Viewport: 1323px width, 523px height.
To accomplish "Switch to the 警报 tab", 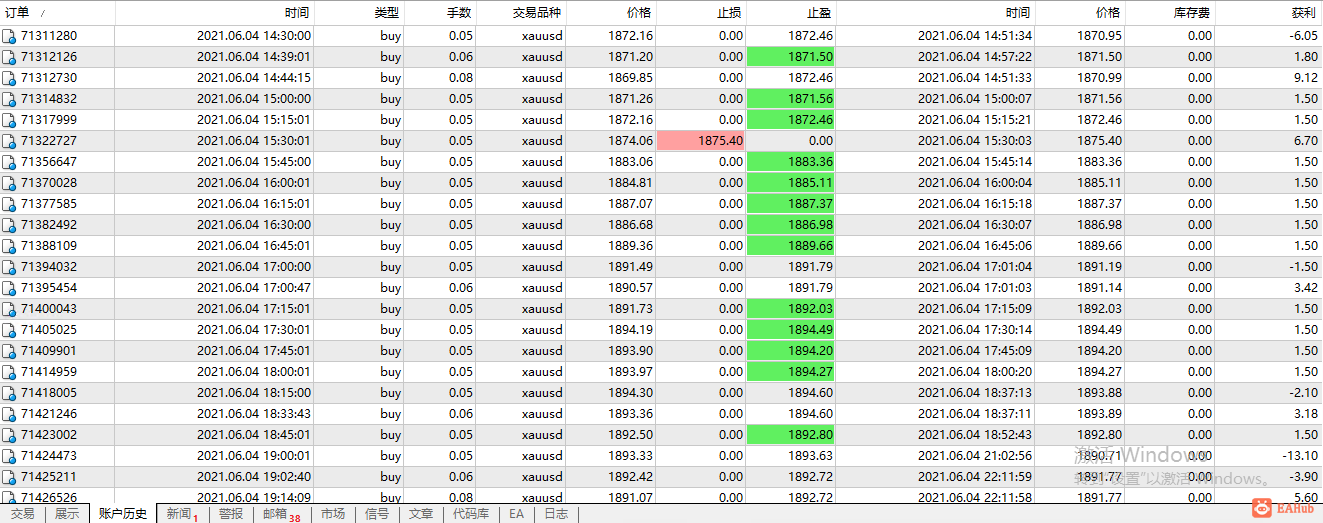I will point(231,514).
